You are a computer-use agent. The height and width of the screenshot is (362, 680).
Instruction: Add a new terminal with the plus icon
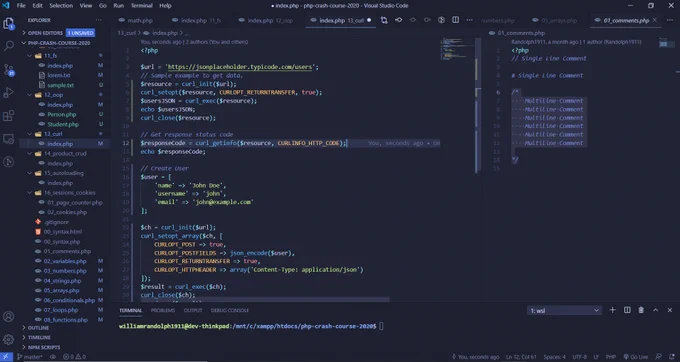[612, 310]
